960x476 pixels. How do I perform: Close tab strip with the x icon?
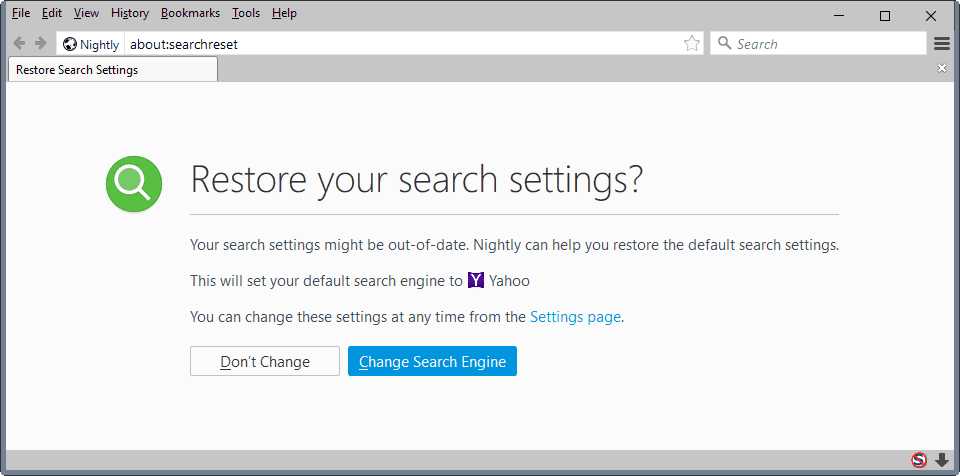click(x=942, y=69)
